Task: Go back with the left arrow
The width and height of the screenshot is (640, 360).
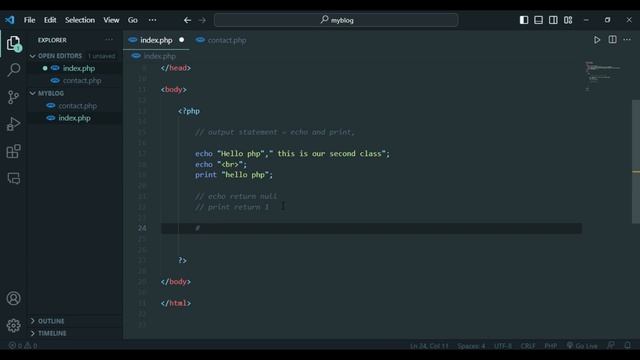Action: [x=187, y=20]
